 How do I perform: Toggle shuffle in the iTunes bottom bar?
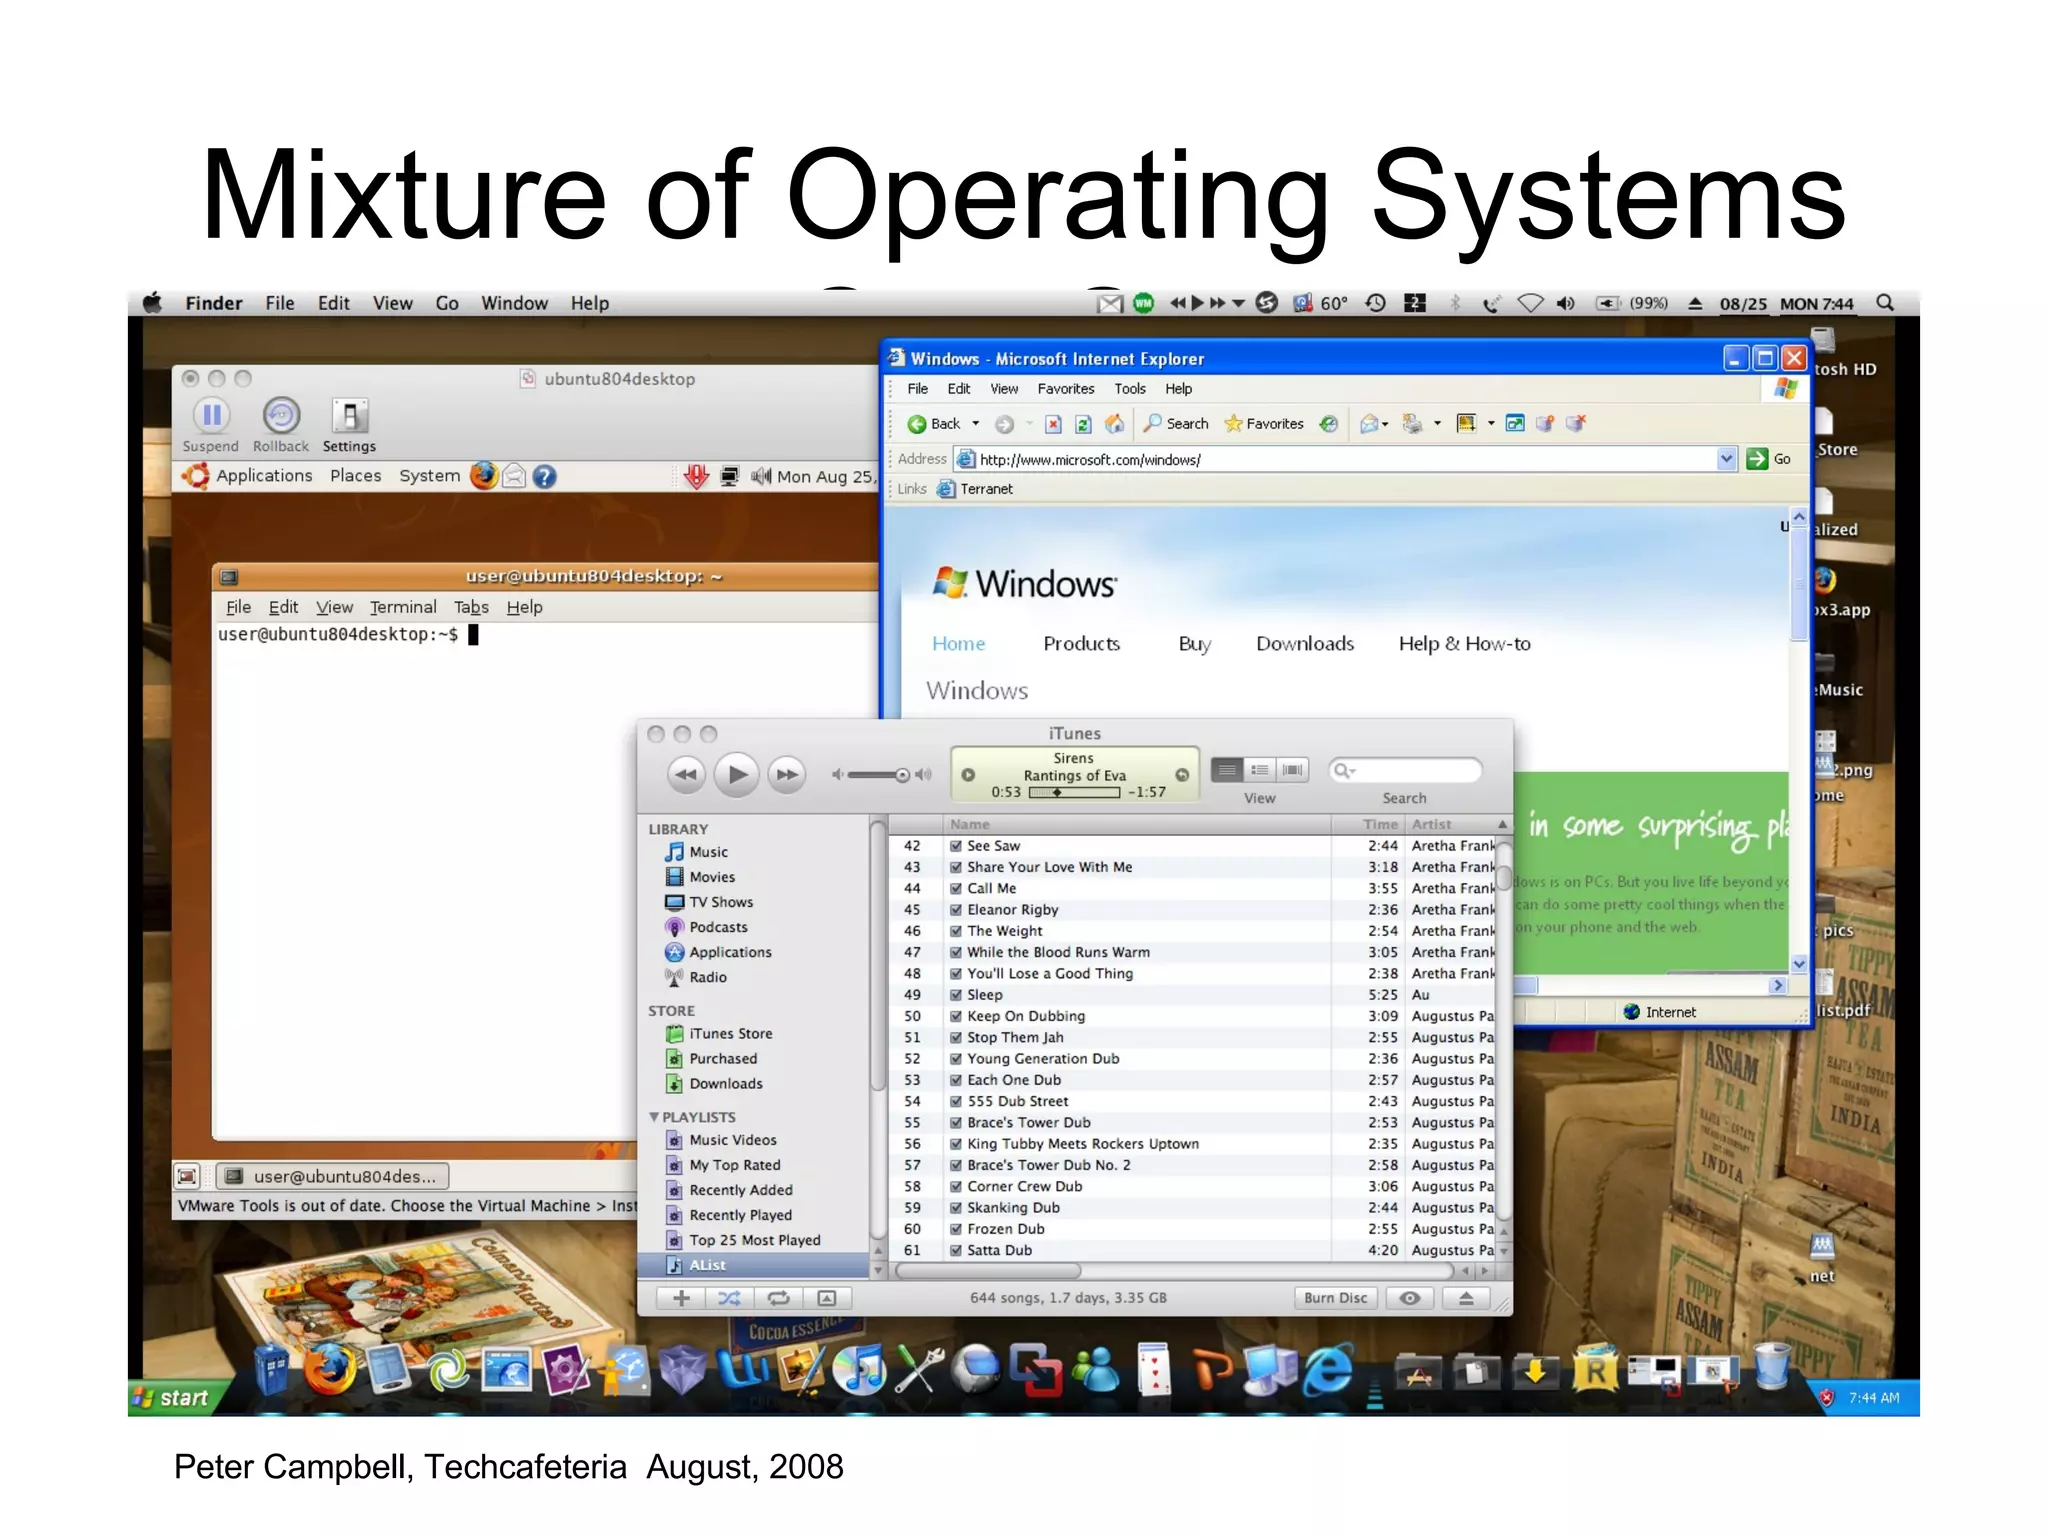[x=730, y=1298]
